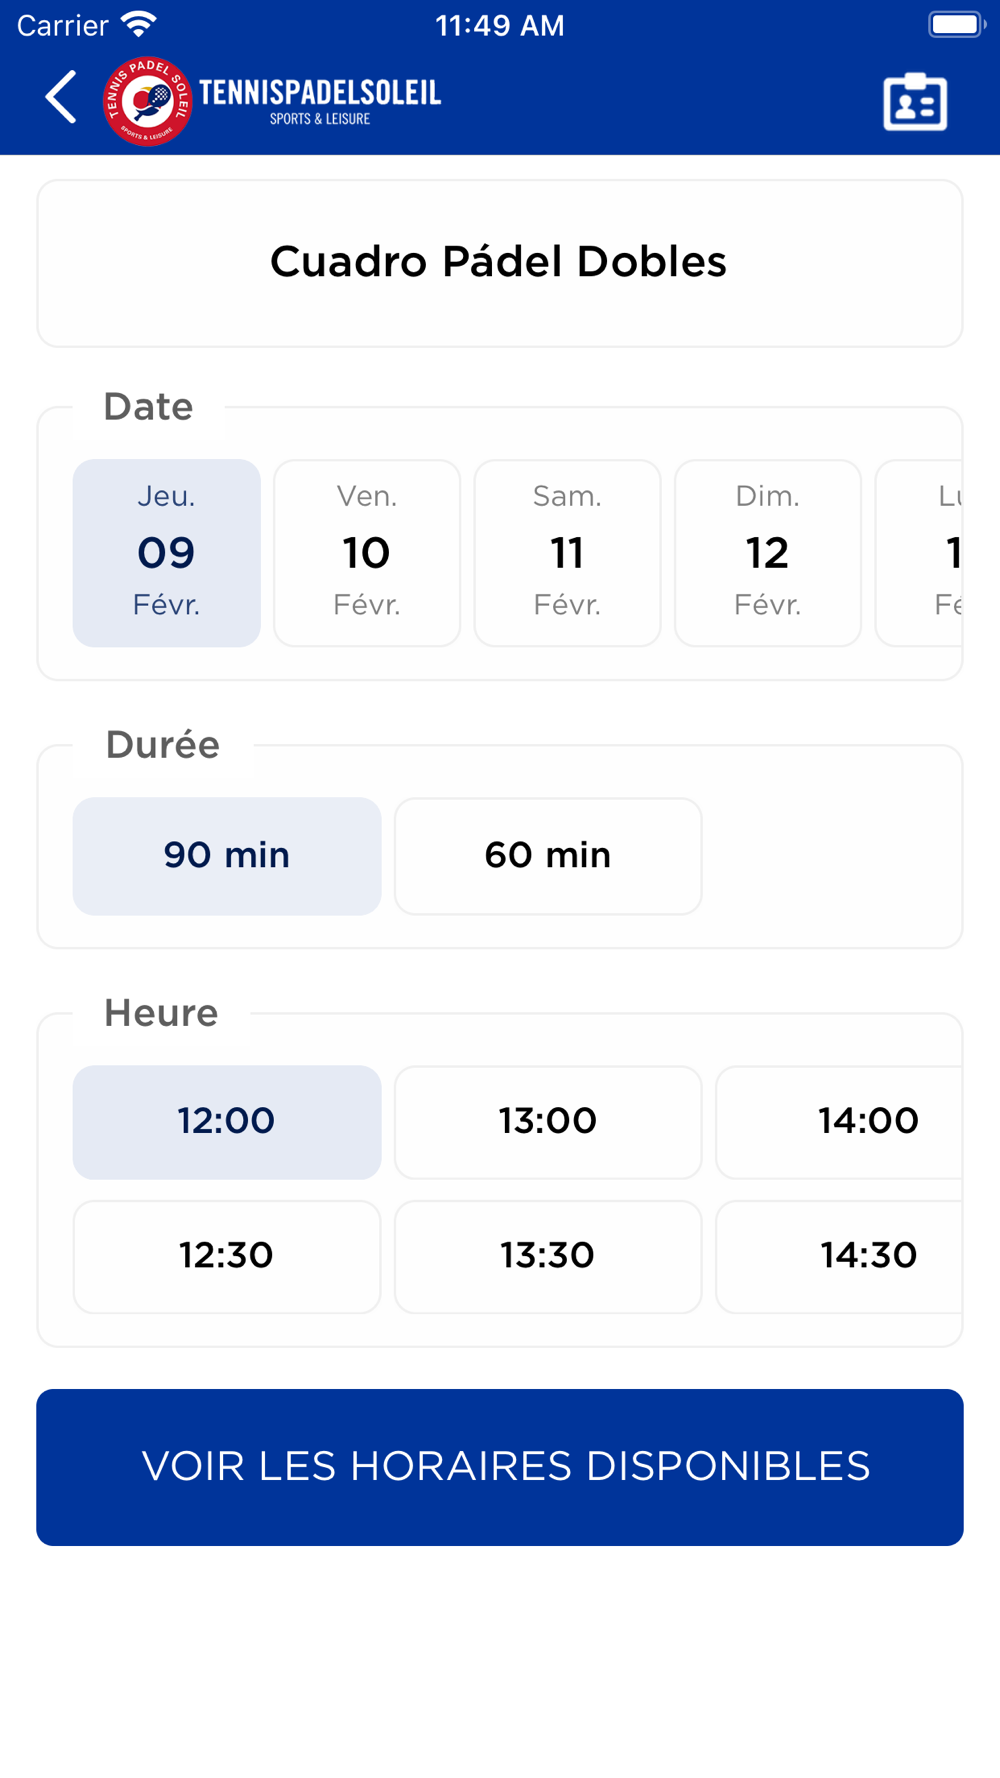
Task: Select the 12:30 time slot
Action: click(227, 1256)
